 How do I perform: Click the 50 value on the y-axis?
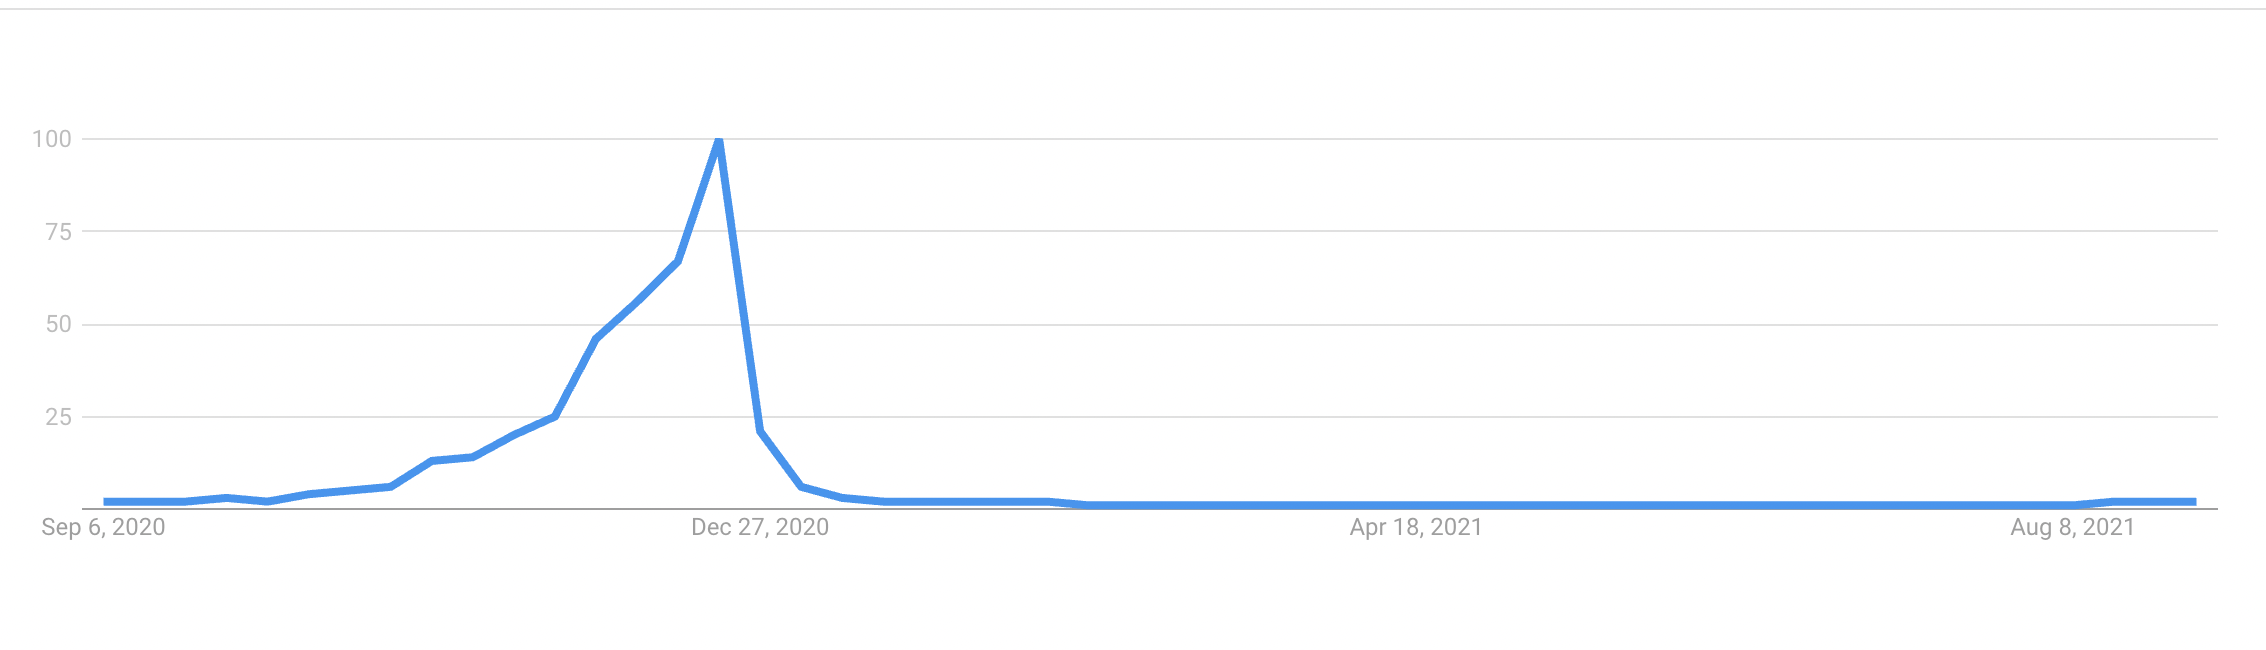pos(59,324)
